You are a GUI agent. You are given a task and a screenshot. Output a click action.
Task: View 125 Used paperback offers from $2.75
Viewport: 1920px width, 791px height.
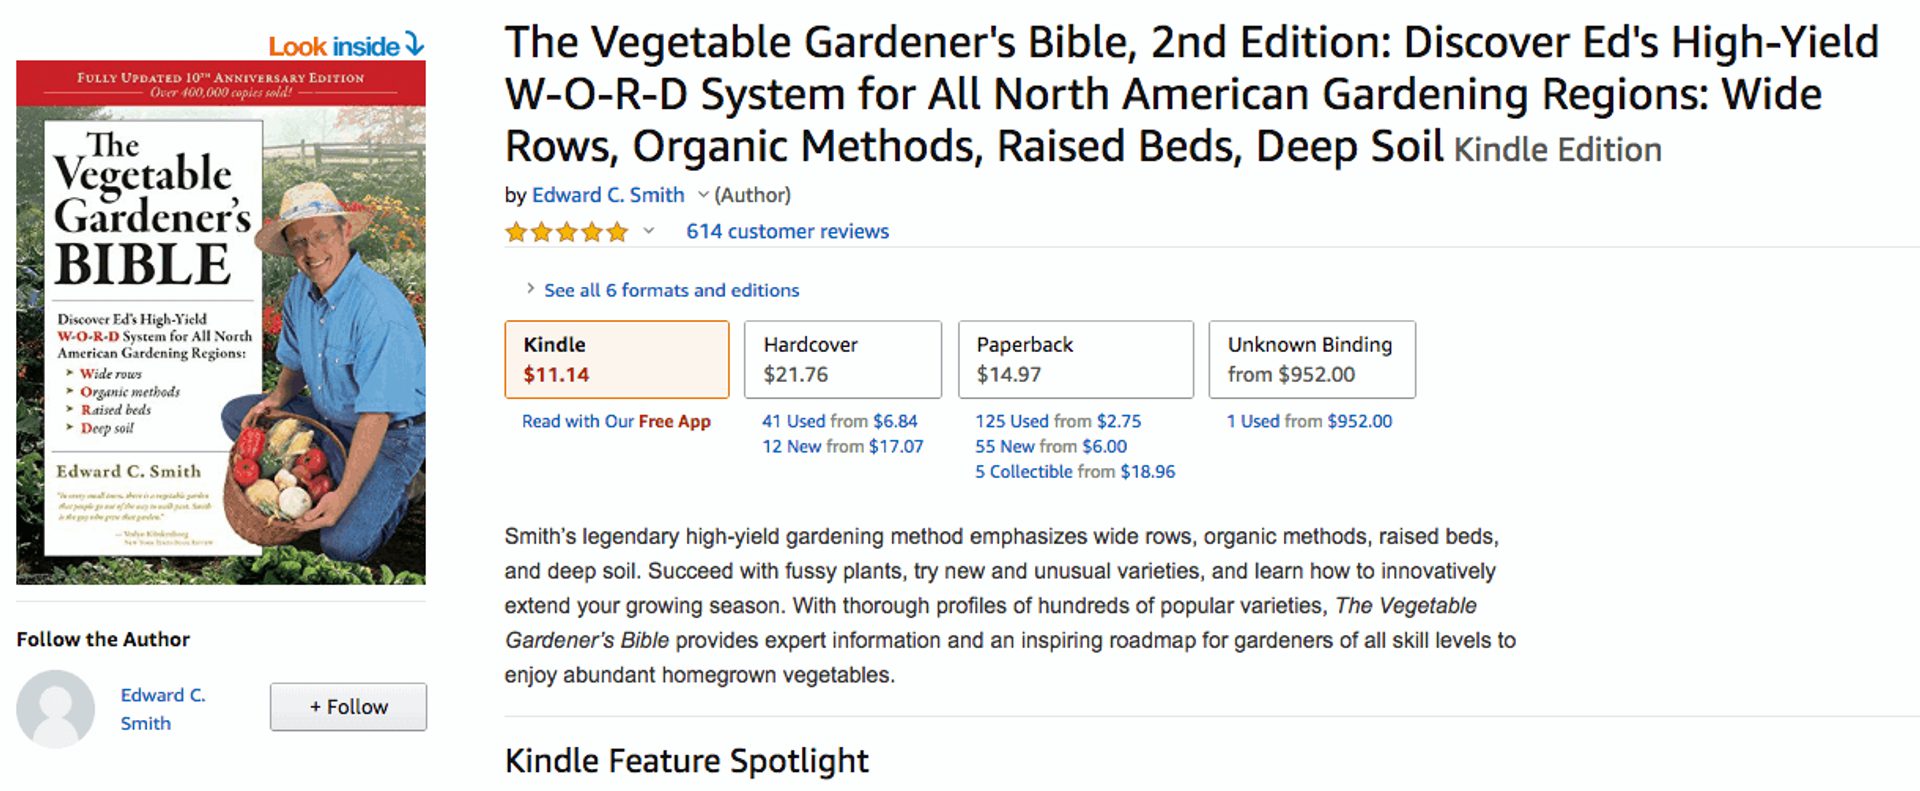click(1056, 421)
